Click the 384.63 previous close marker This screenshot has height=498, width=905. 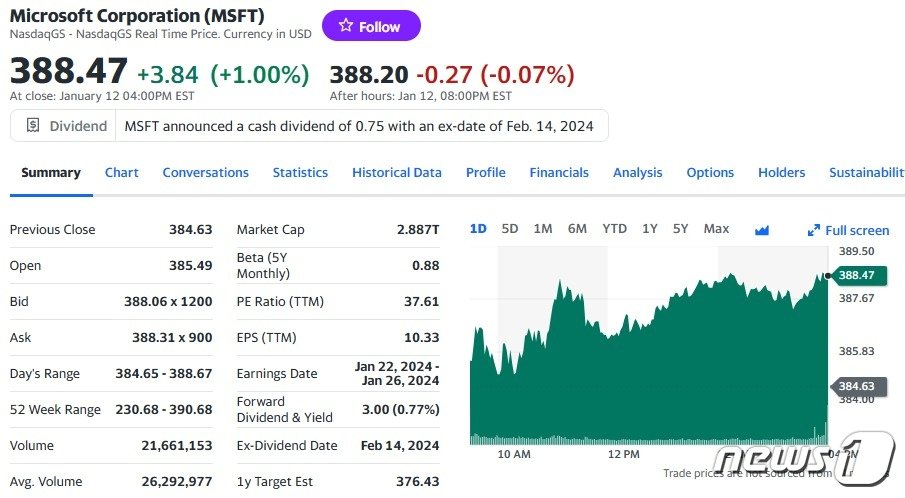[x=856, y=386]
